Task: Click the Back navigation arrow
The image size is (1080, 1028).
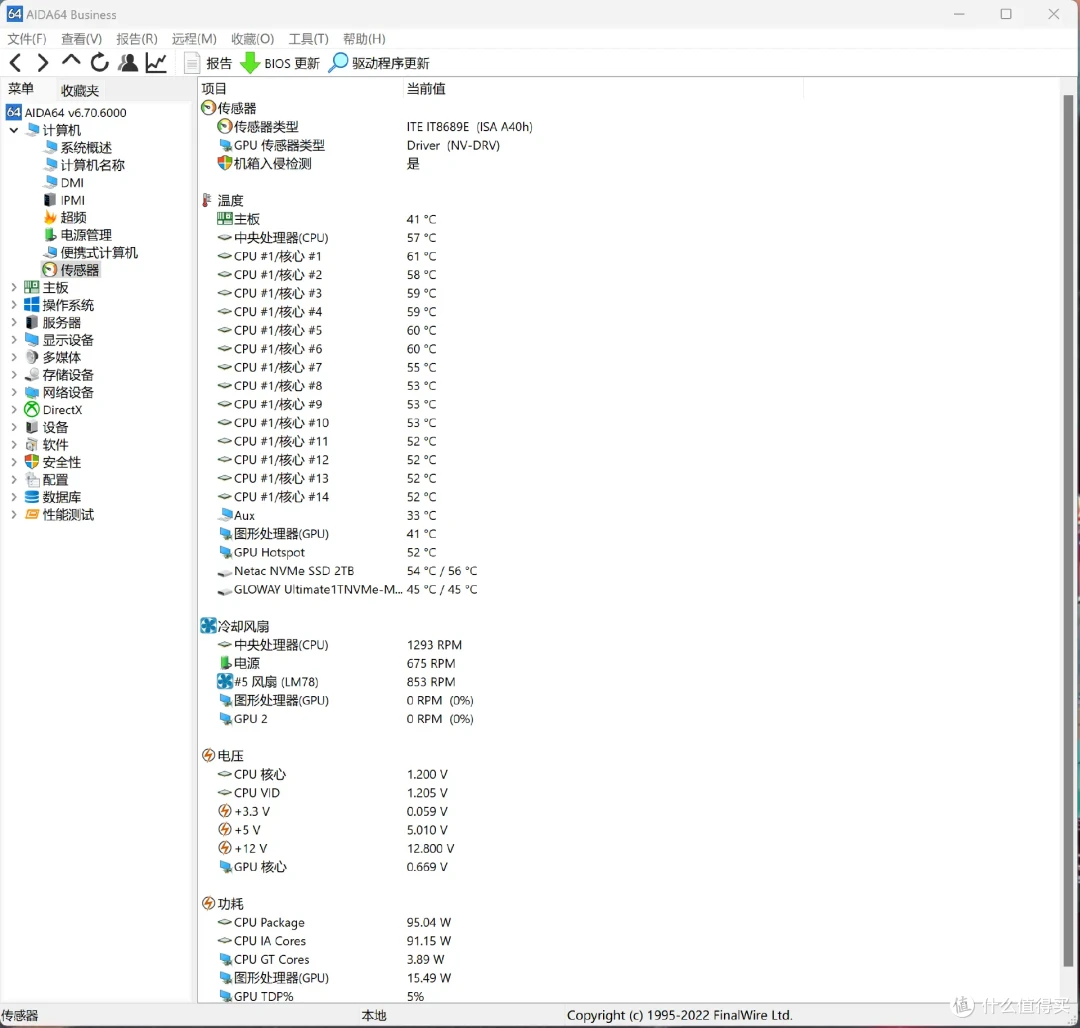Action: pyautogui.click(x=16, y=63)
